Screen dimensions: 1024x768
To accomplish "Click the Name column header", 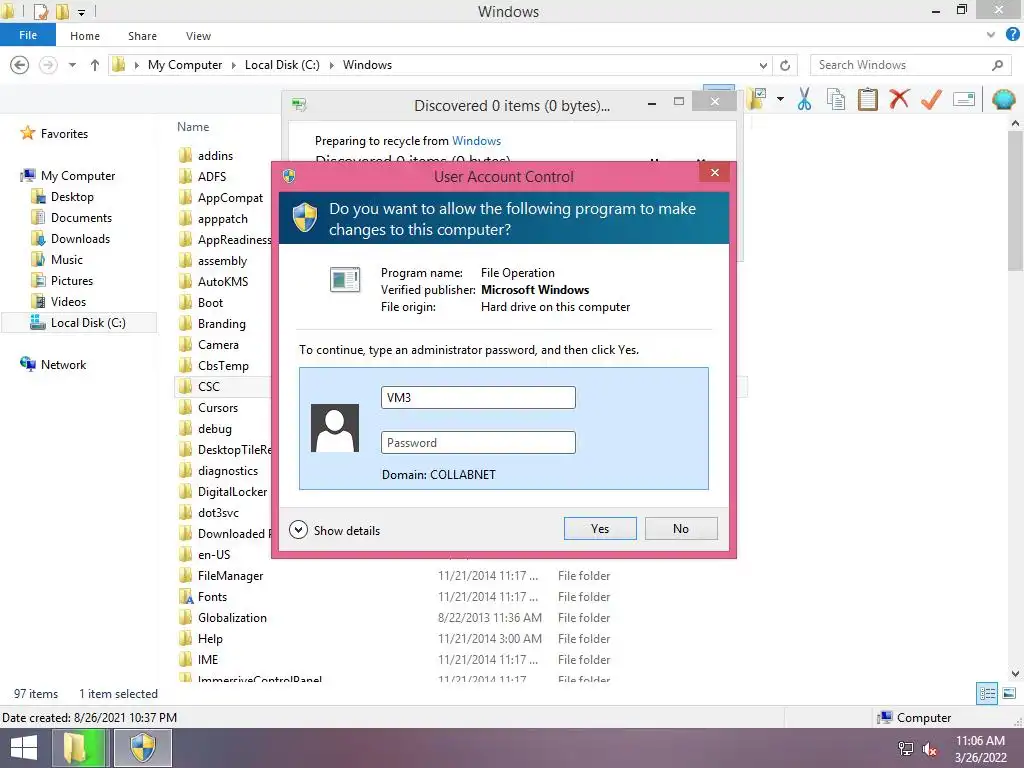I will pos(193,127).
